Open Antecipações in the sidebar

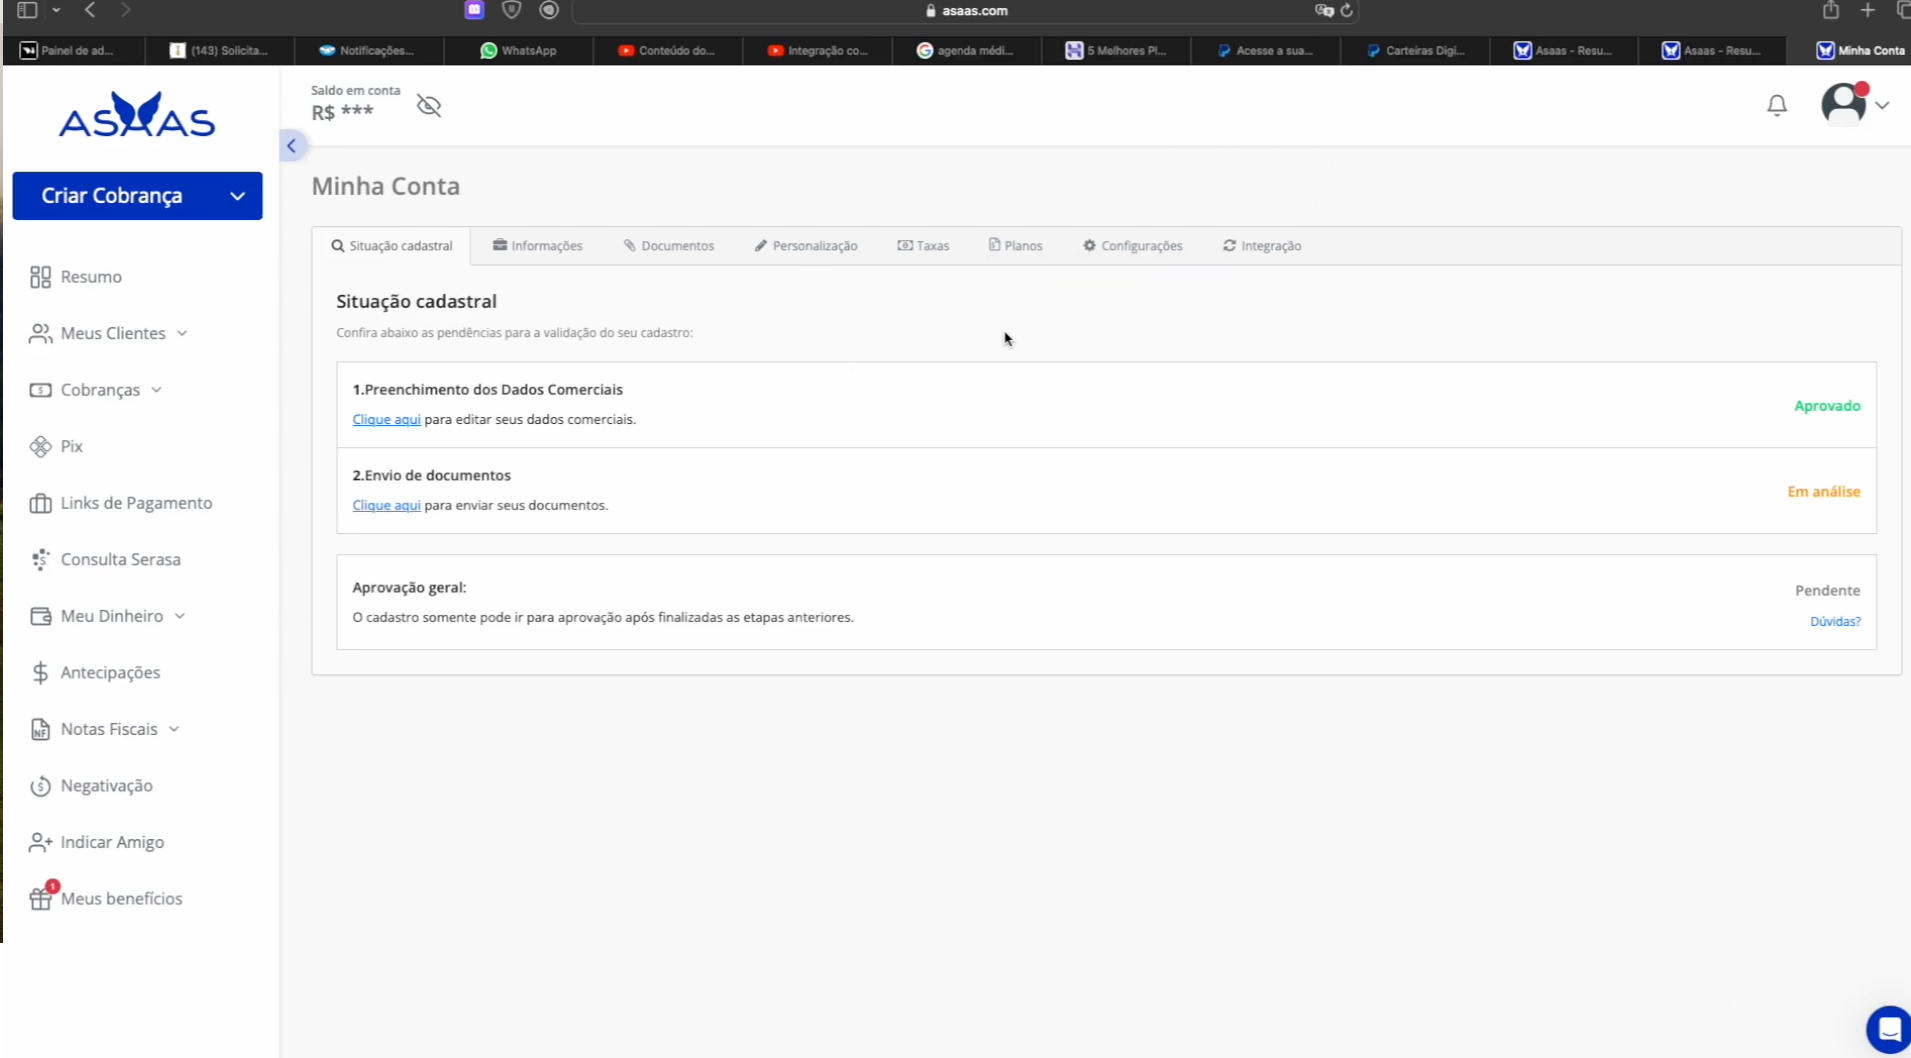click(x=110, y=672)
